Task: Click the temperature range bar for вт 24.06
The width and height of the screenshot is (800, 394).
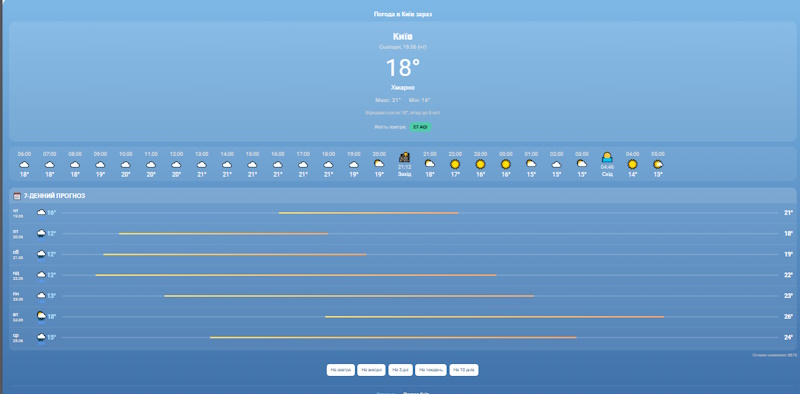Action: (x=494, y=316)
